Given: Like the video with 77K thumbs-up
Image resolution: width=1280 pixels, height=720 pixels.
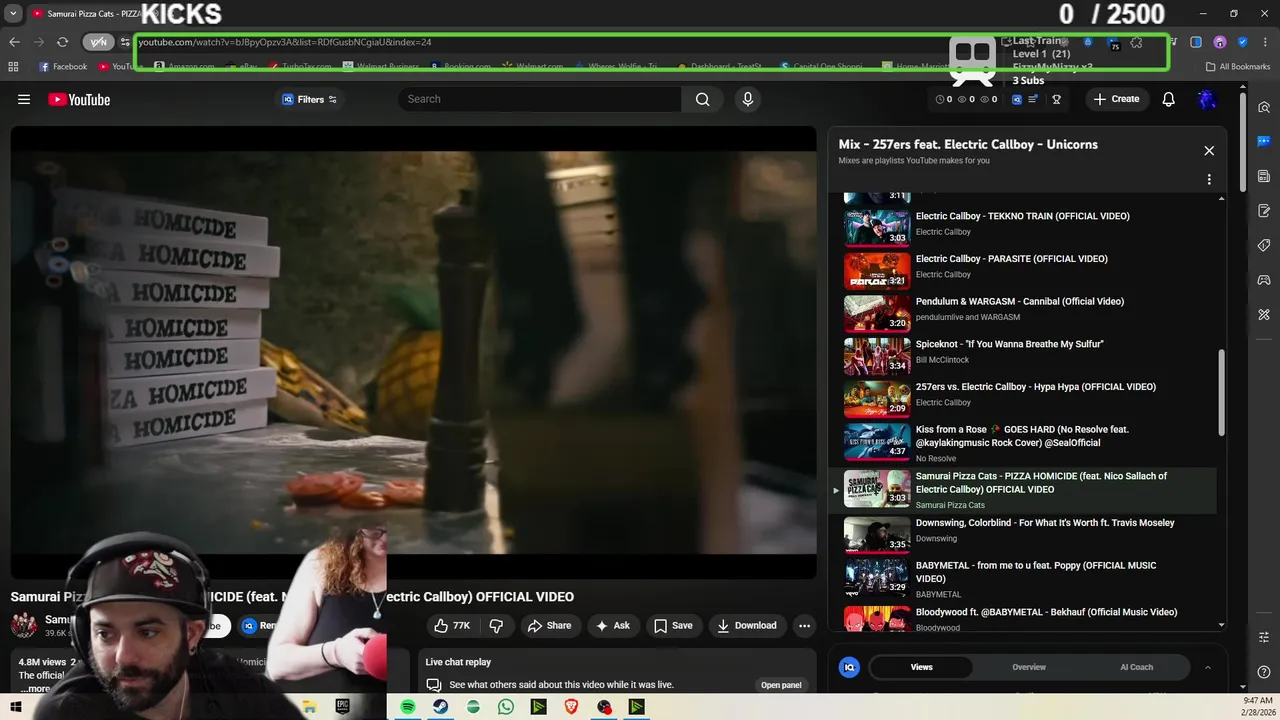Looking at the screenshot, I should click(x=452, y=626).
